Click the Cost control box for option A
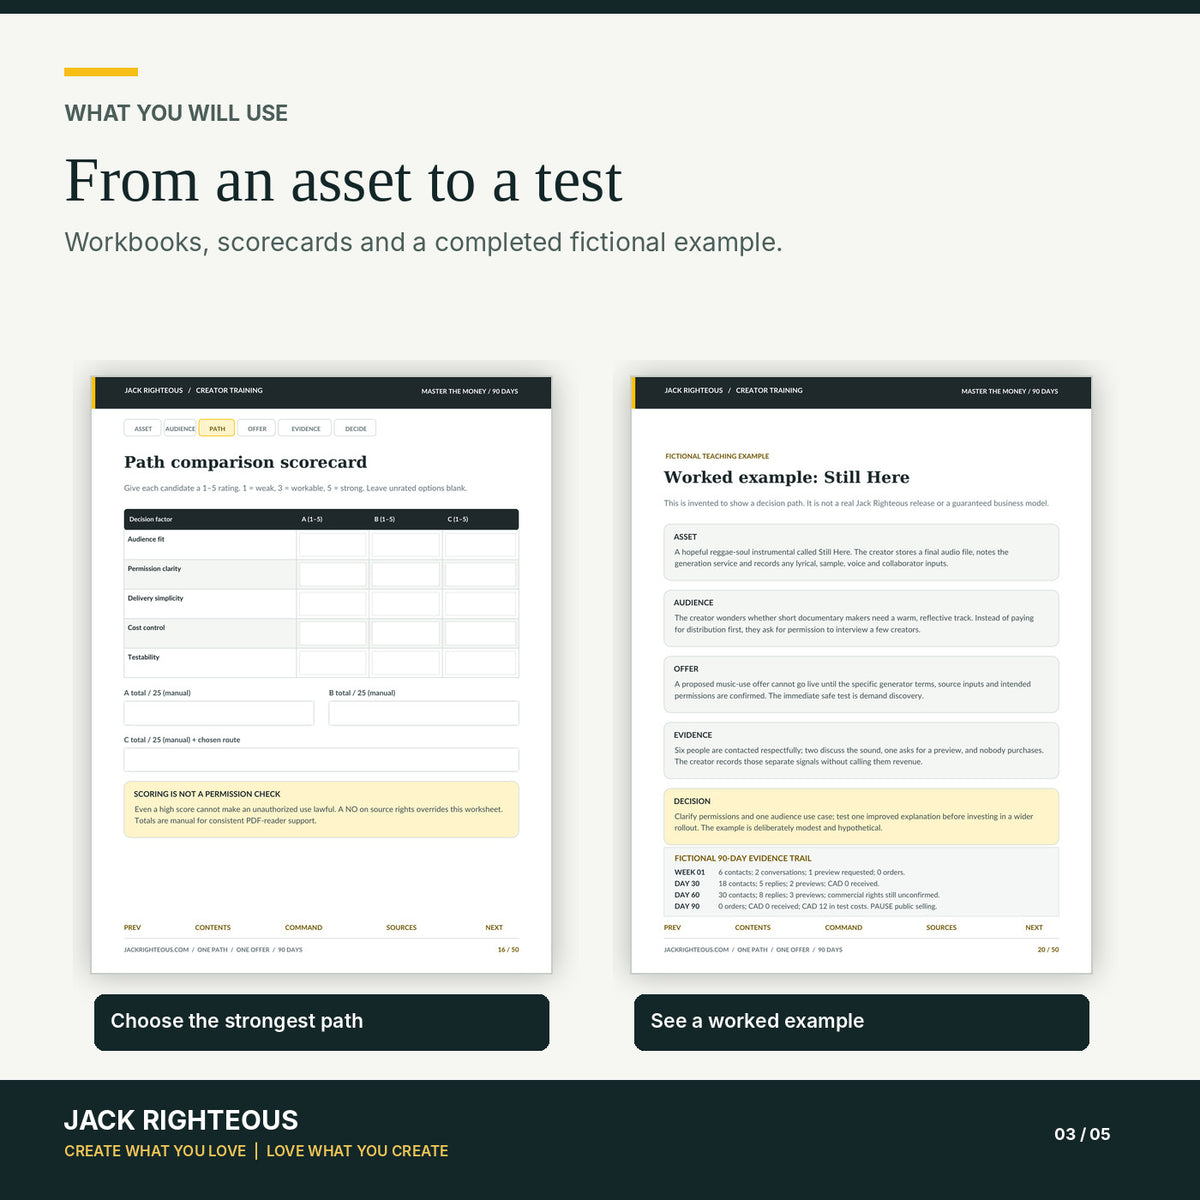The height and width of the screenshot is (1200, 1200). pyautogui.click(x=333, y=633)
